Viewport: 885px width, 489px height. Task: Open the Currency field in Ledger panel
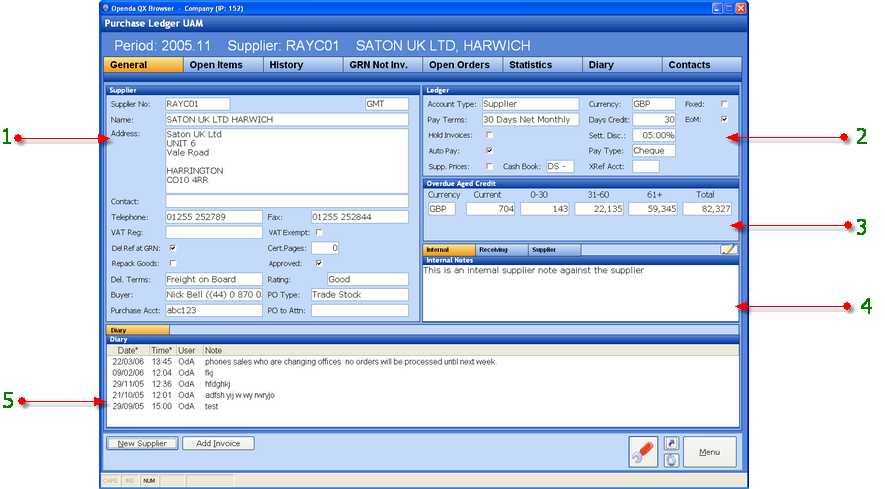[x=654, y=104]
